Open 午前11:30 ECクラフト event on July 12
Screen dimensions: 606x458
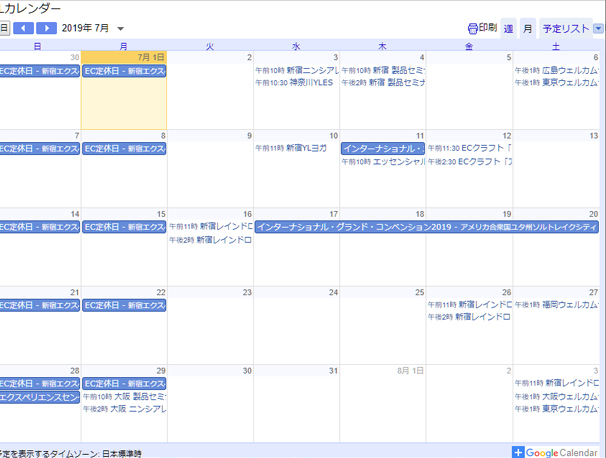(x=470, y=148)
